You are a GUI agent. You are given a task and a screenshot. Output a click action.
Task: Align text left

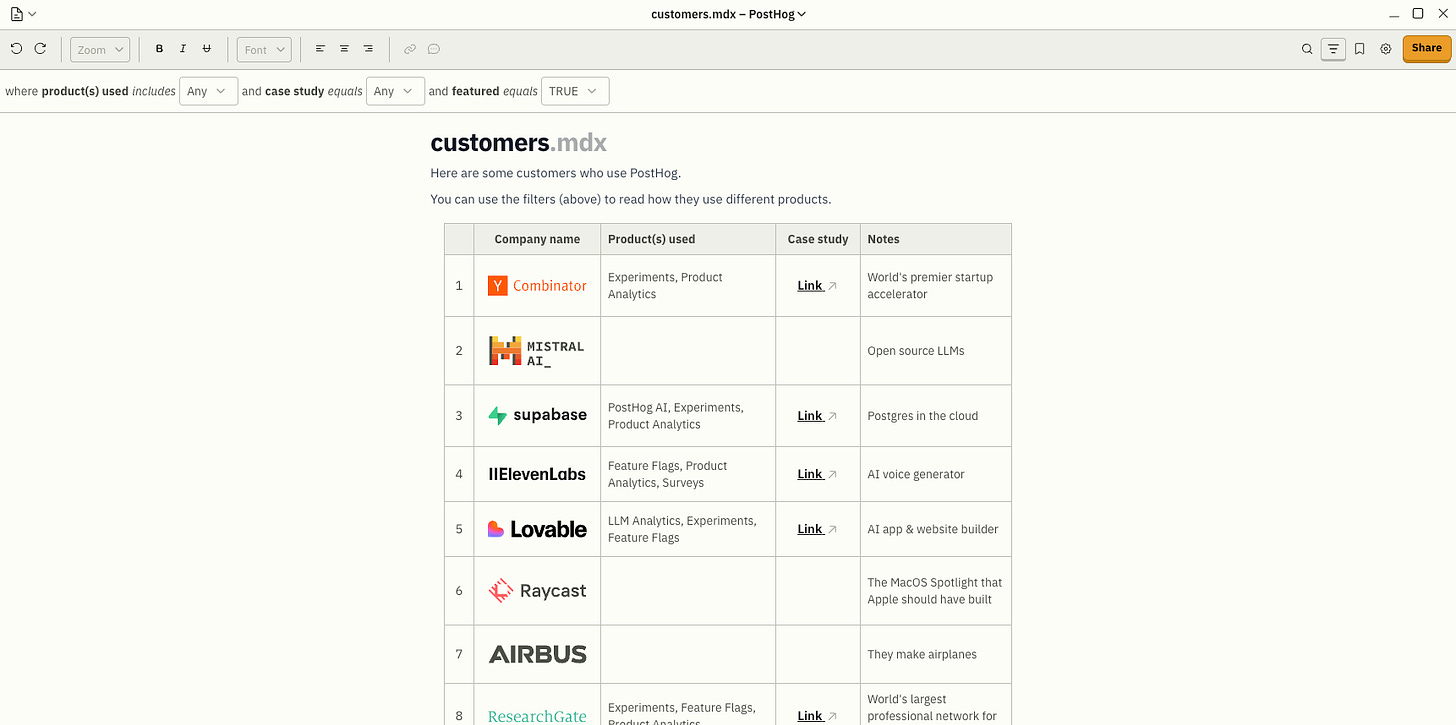[x=320, y=49]
